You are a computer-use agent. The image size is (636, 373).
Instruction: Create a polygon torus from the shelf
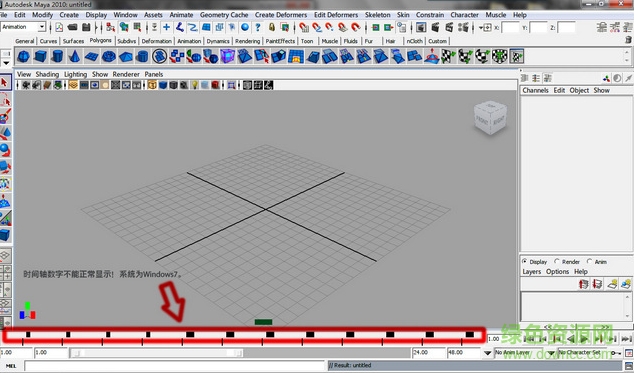[108, 56]
